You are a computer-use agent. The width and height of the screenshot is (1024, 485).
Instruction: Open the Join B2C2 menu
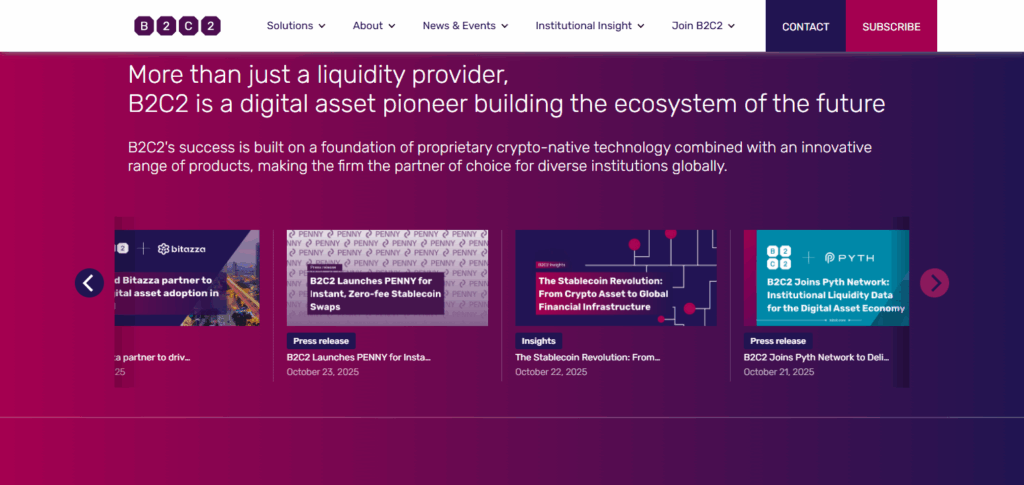[703, 26]
